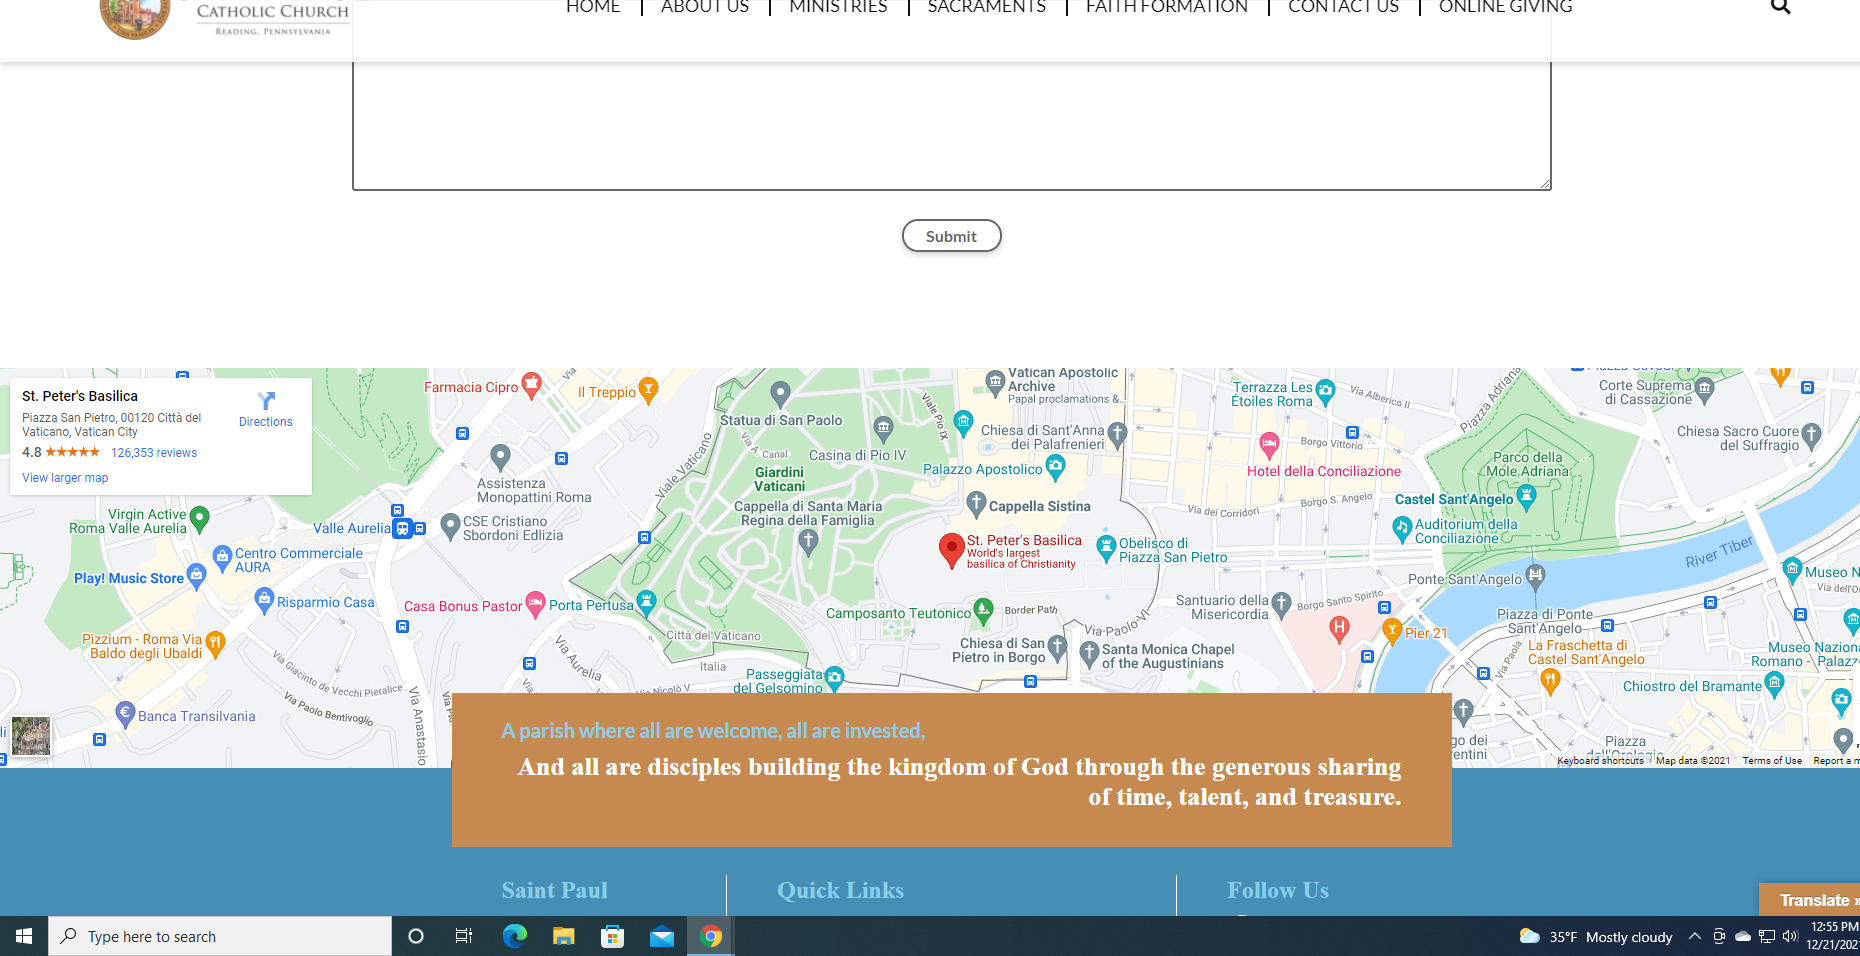
Task: Open File Explorer from the taskbar
Action: [x=564, y=936]
